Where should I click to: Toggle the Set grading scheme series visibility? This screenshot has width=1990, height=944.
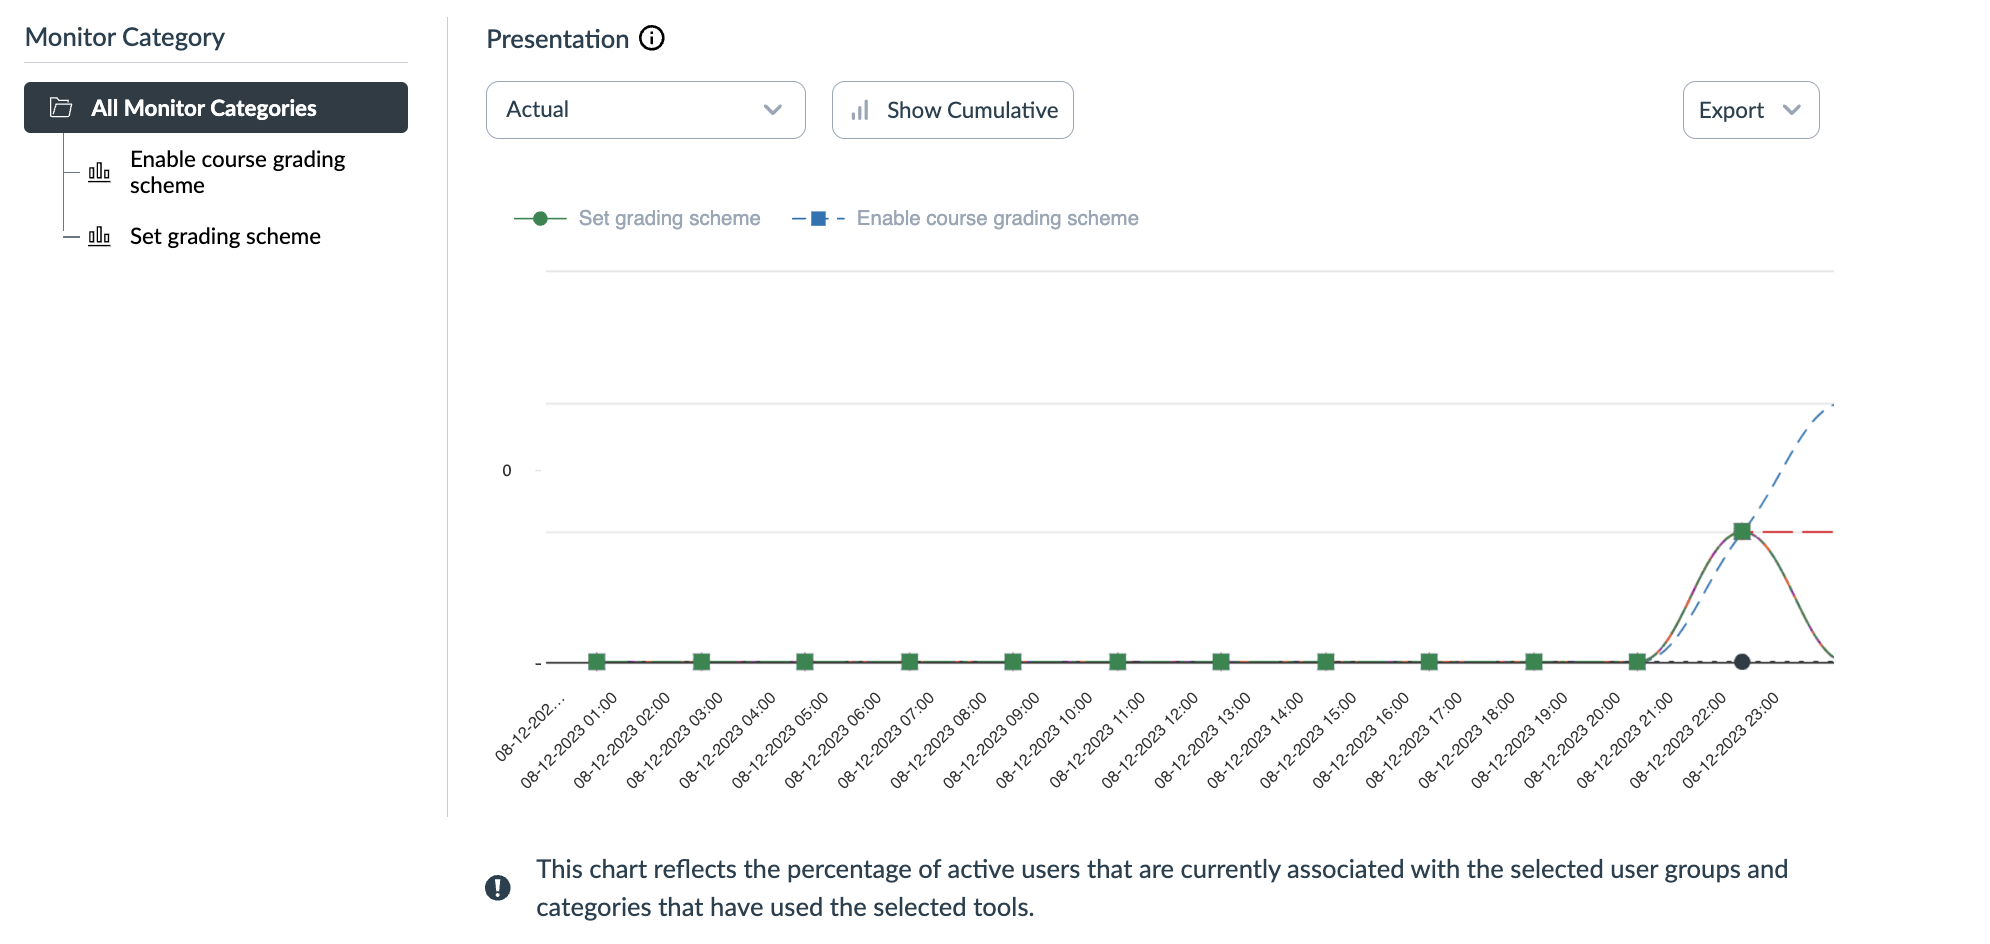668,217
